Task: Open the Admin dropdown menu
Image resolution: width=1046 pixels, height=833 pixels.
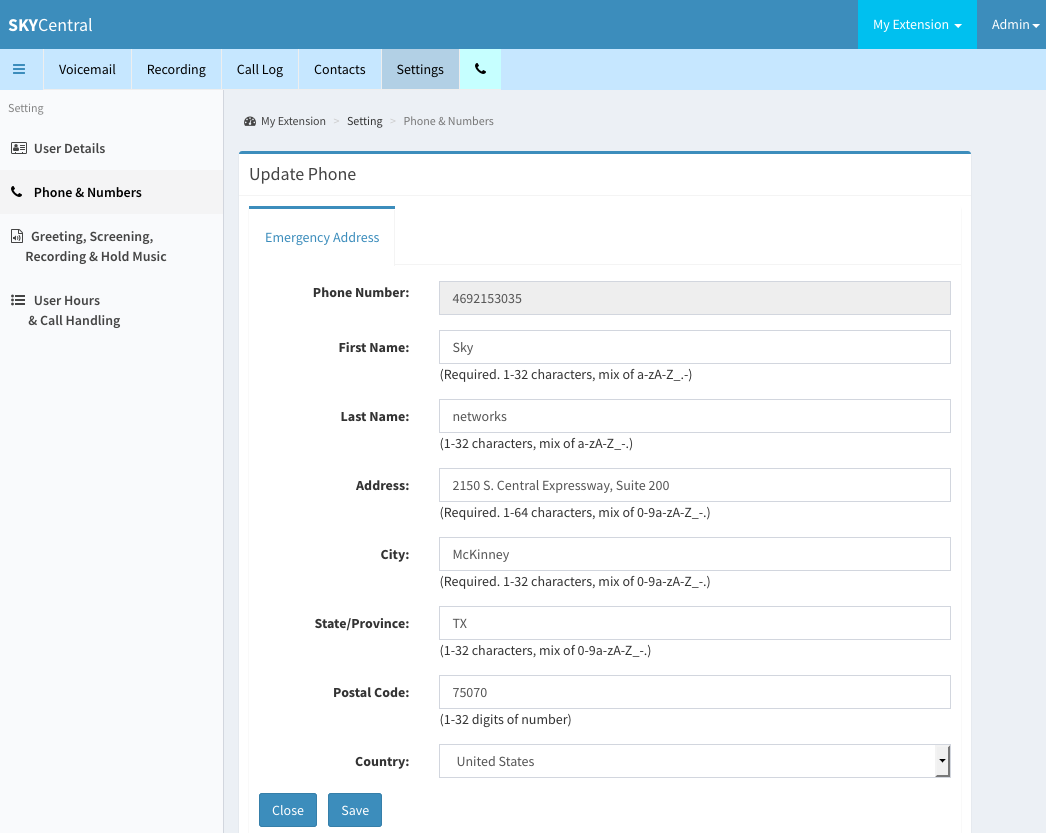Action: [1015, 25]
